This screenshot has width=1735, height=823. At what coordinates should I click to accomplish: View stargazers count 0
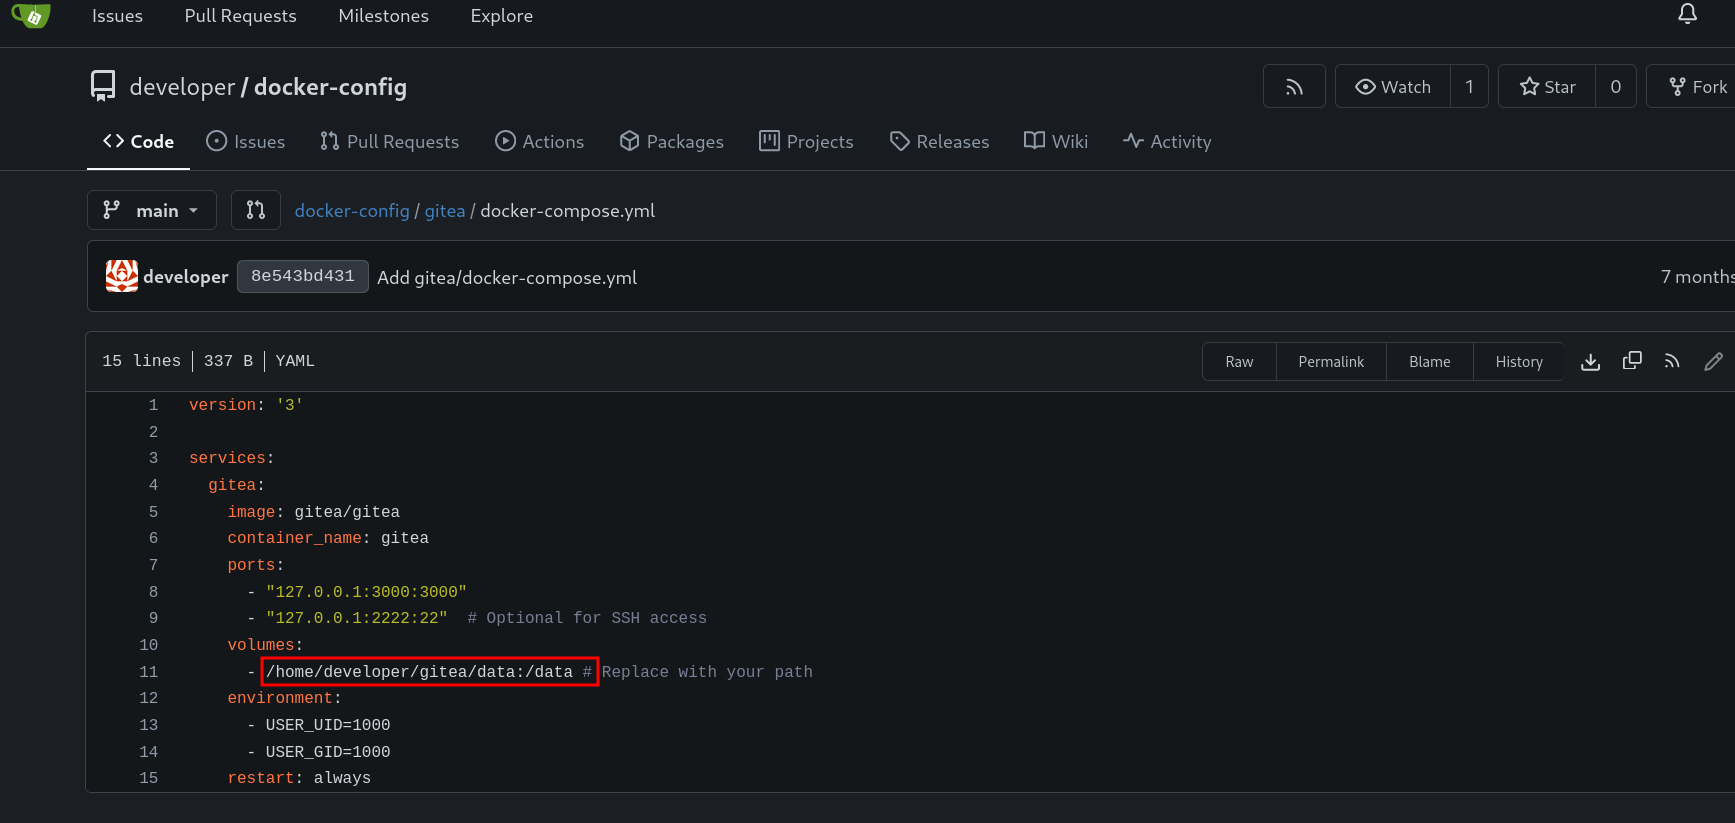[x=1615, y=87]
